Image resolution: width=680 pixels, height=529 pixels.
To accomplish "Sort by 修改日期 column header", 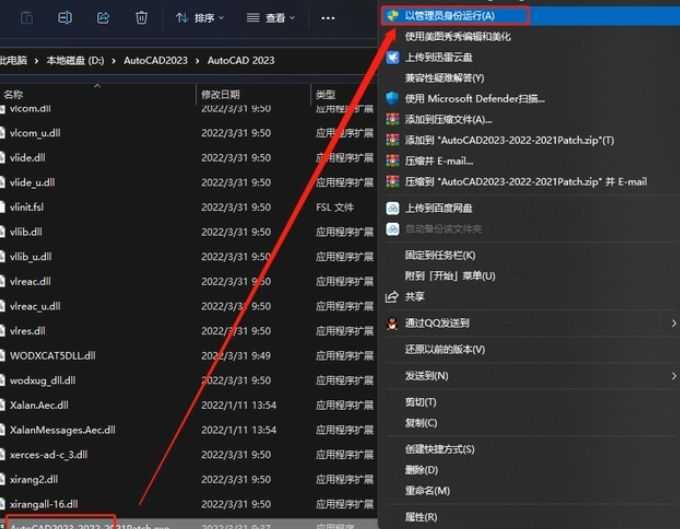I will [220, 94].
